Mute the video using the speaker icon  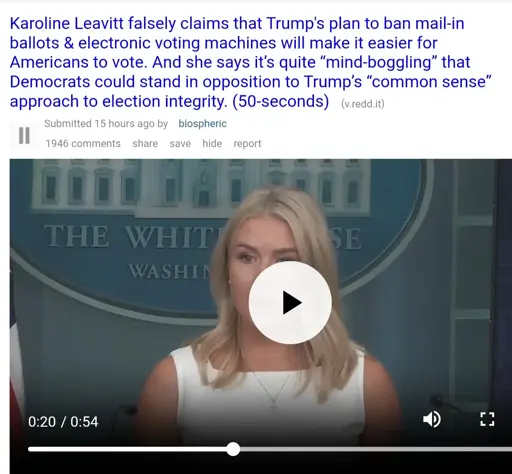(x=432, y=419)
